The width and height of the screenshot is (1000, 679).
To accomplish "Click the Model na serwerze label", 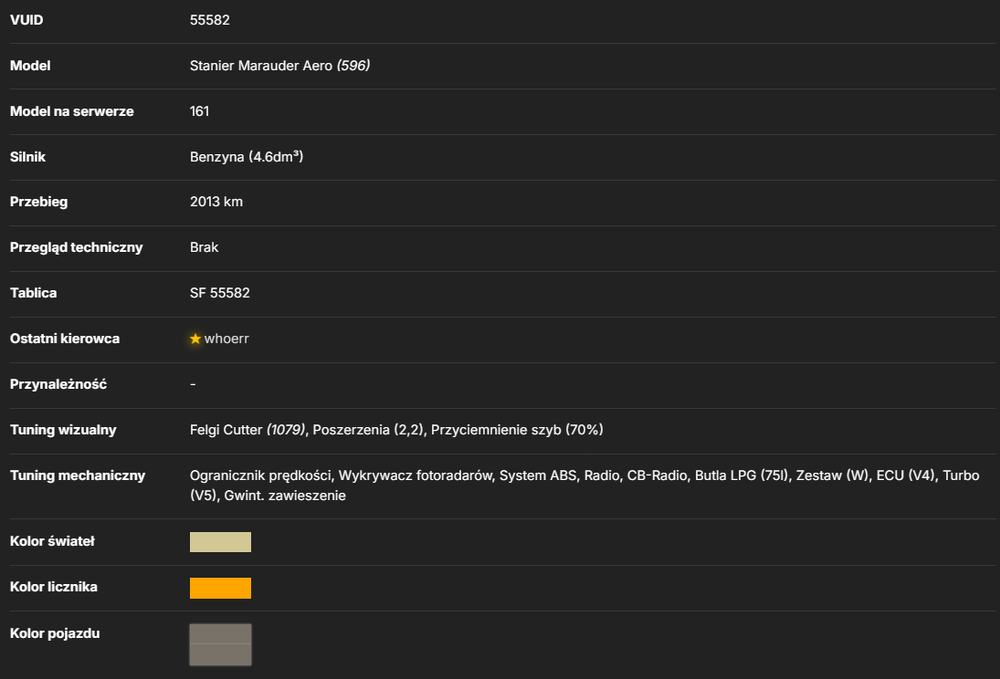I will (72, 111).
